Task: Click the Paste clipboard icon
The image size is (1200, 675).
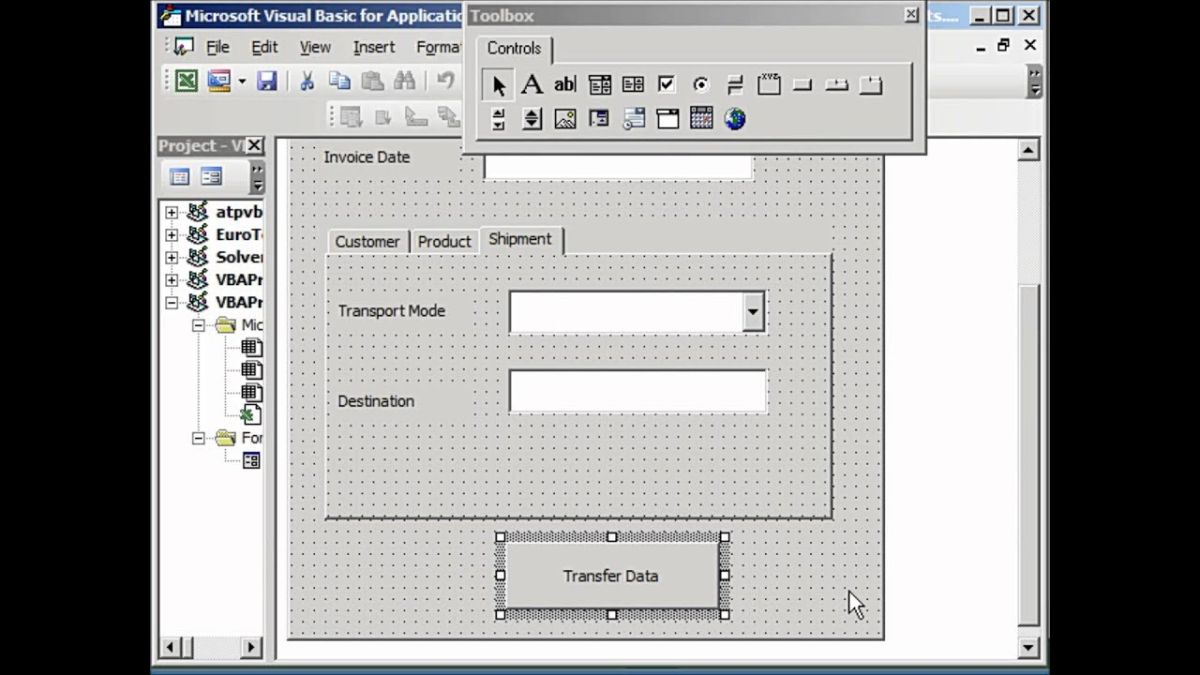Action: [372, 81]
